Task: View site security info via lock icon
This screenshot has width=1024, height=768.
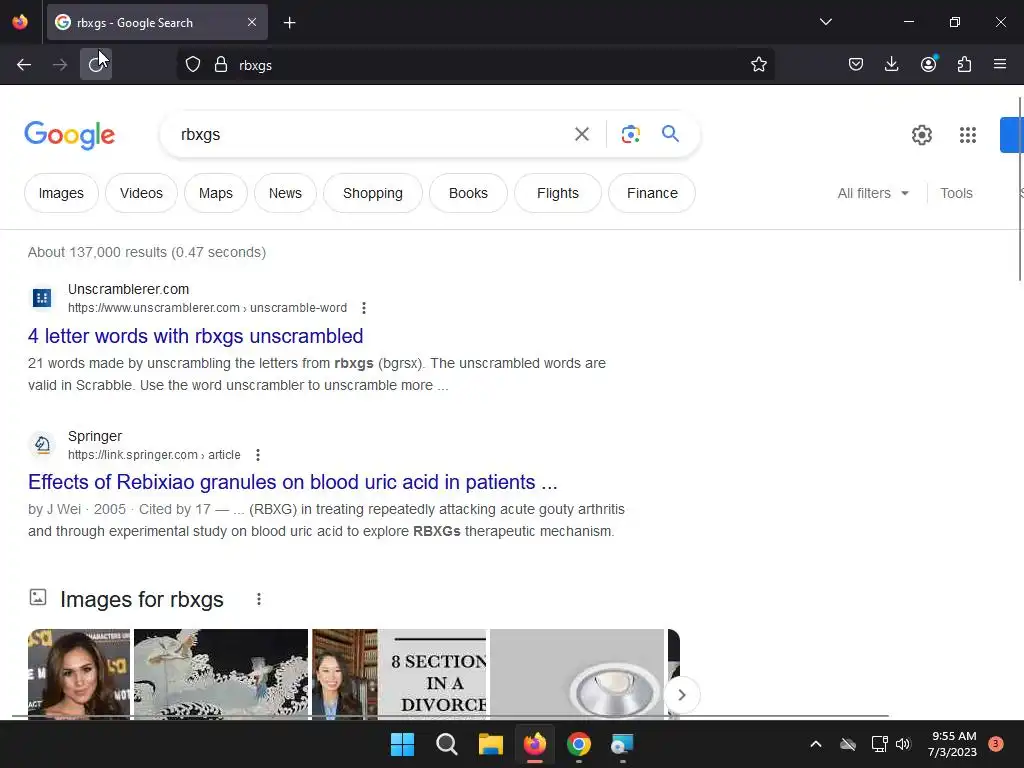Action: (221, 65)
